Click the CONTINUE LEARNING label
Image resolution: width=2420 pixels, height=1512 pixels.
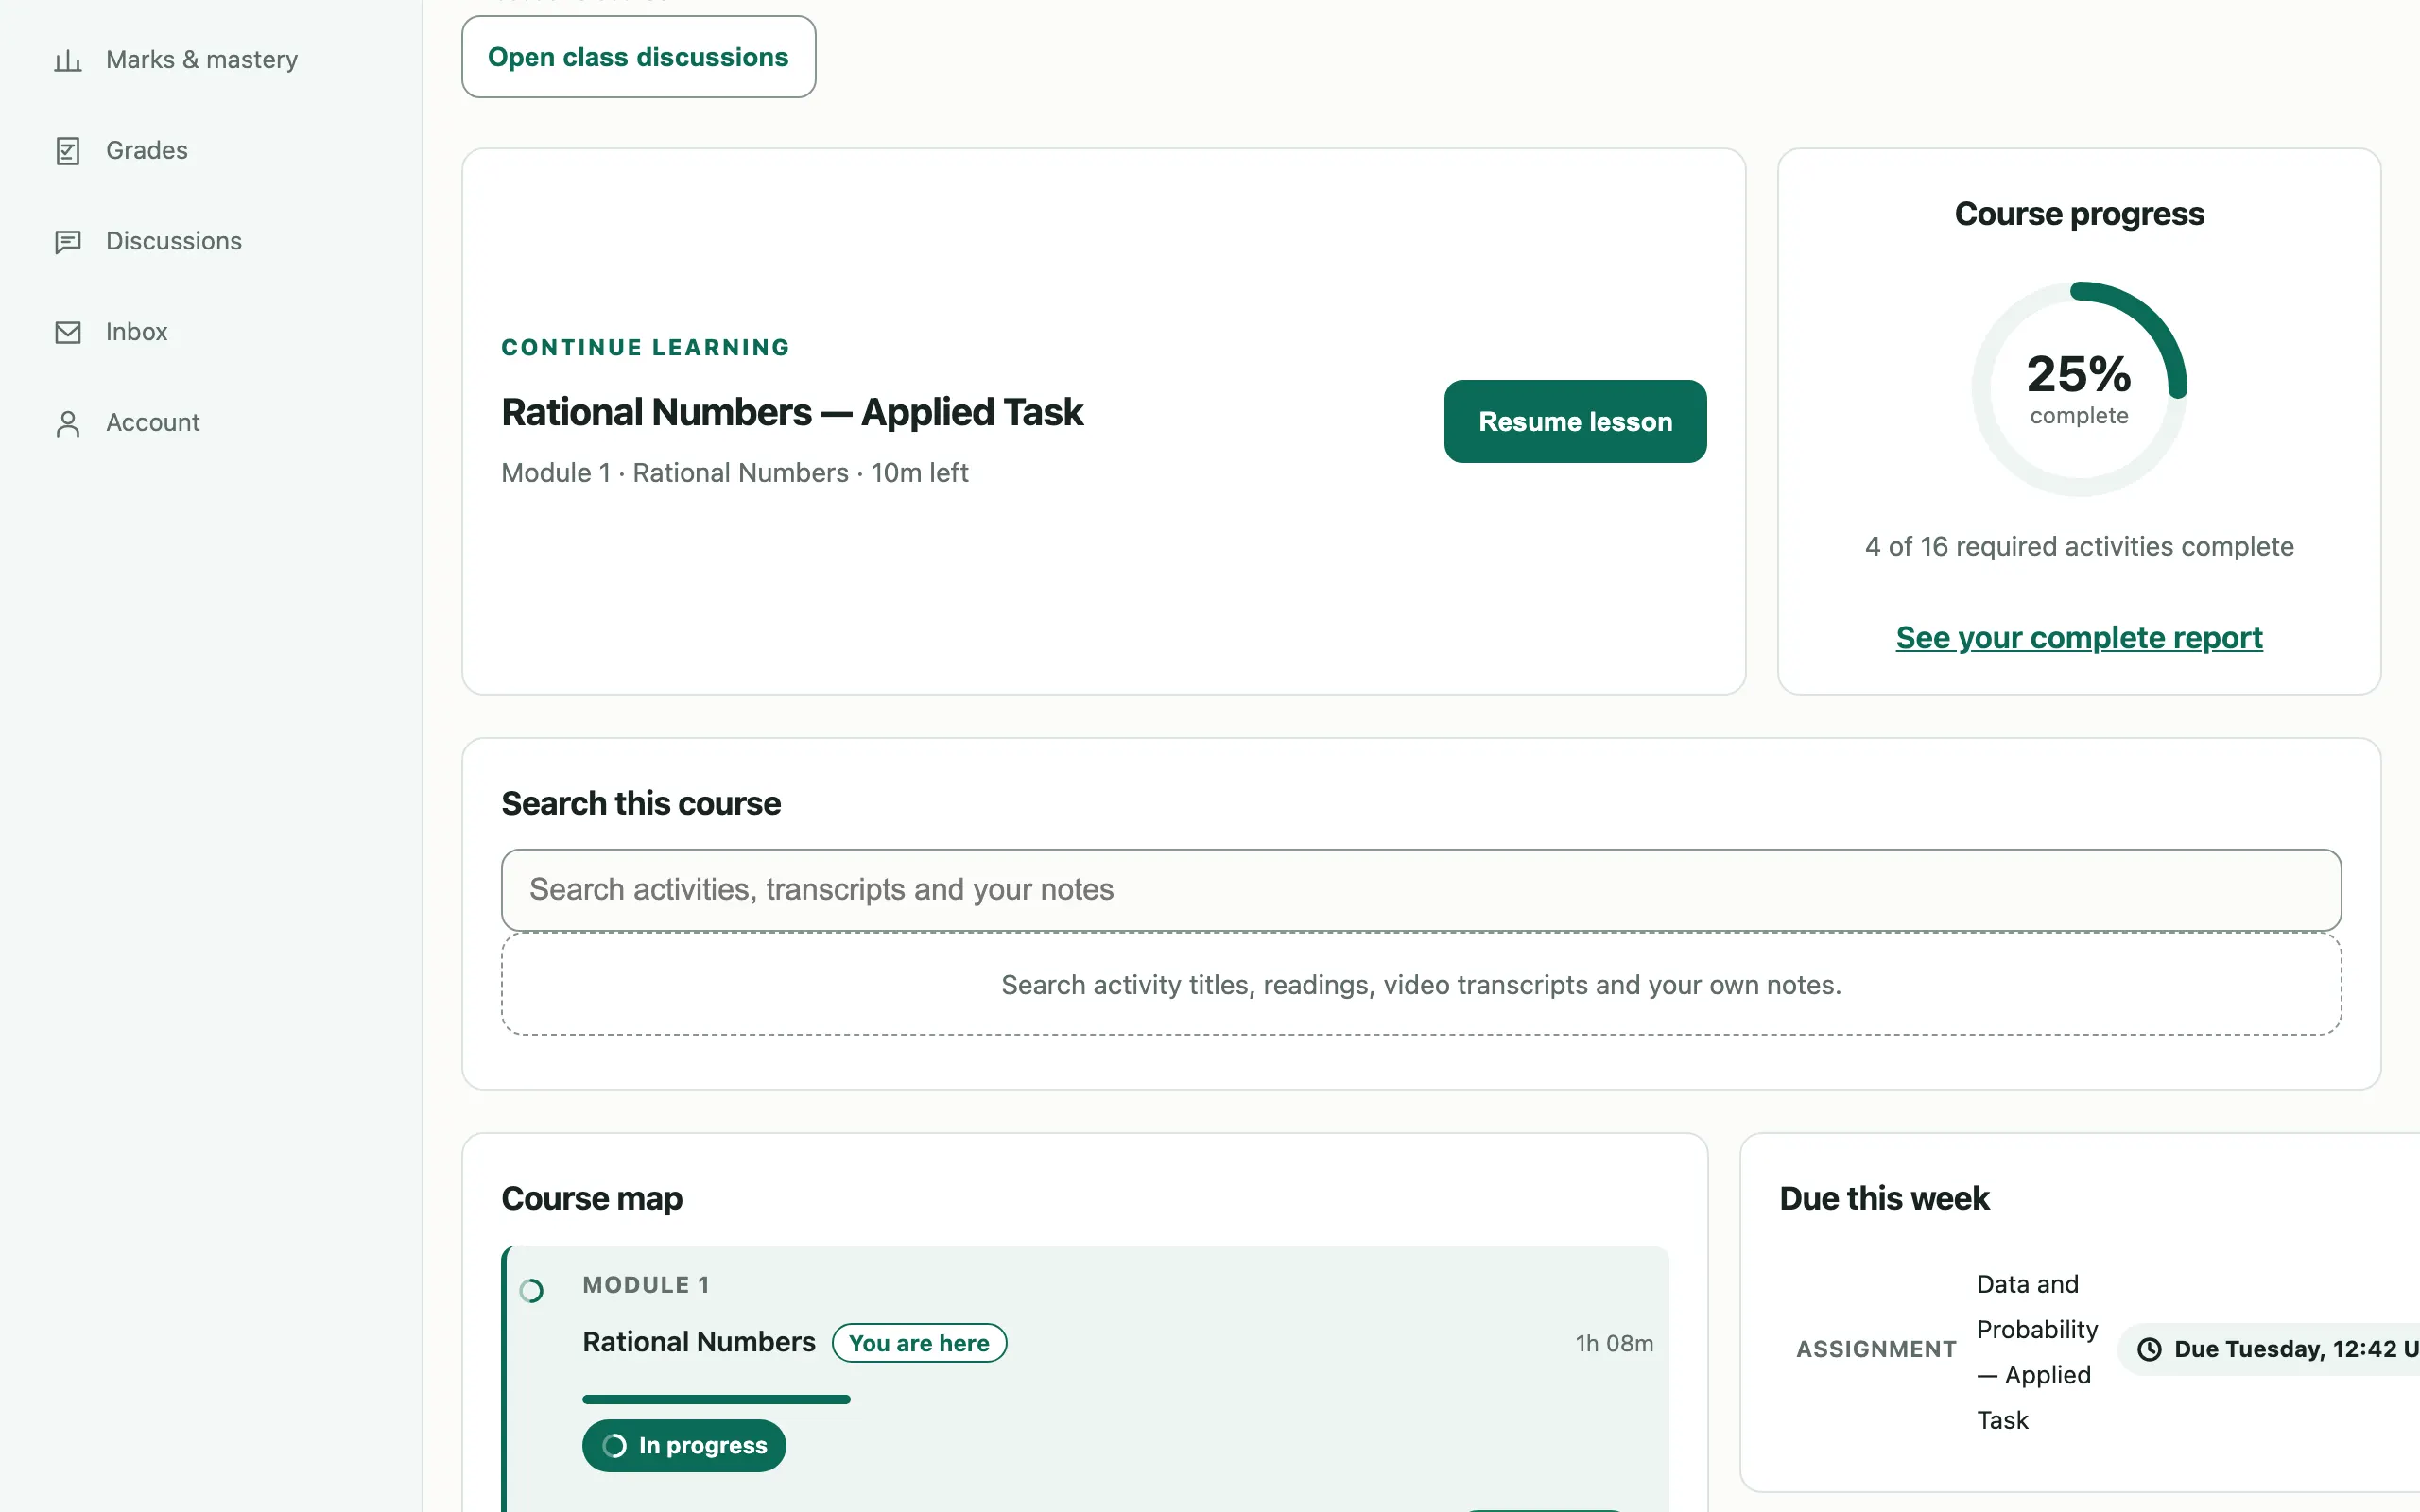pyautogui.click(x=646, y=347)
